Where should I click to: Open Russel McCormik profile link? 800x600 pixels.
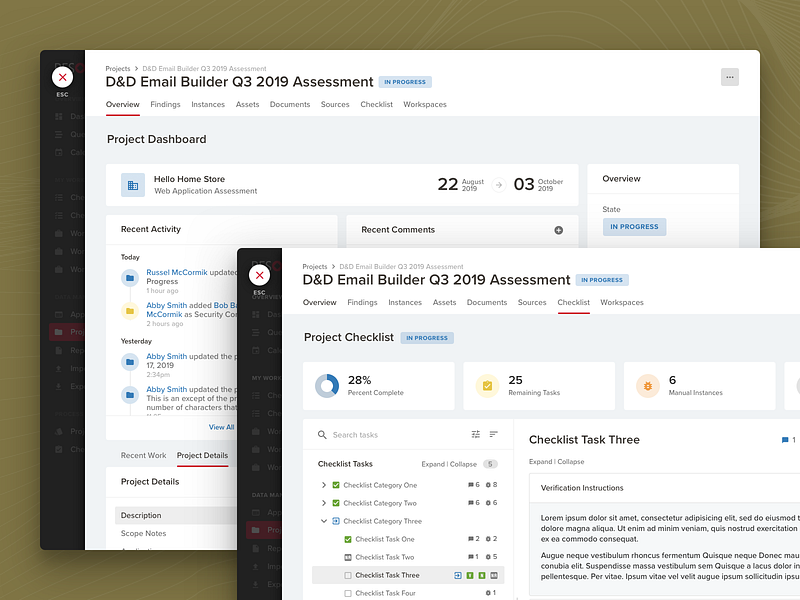pos(177,272)
